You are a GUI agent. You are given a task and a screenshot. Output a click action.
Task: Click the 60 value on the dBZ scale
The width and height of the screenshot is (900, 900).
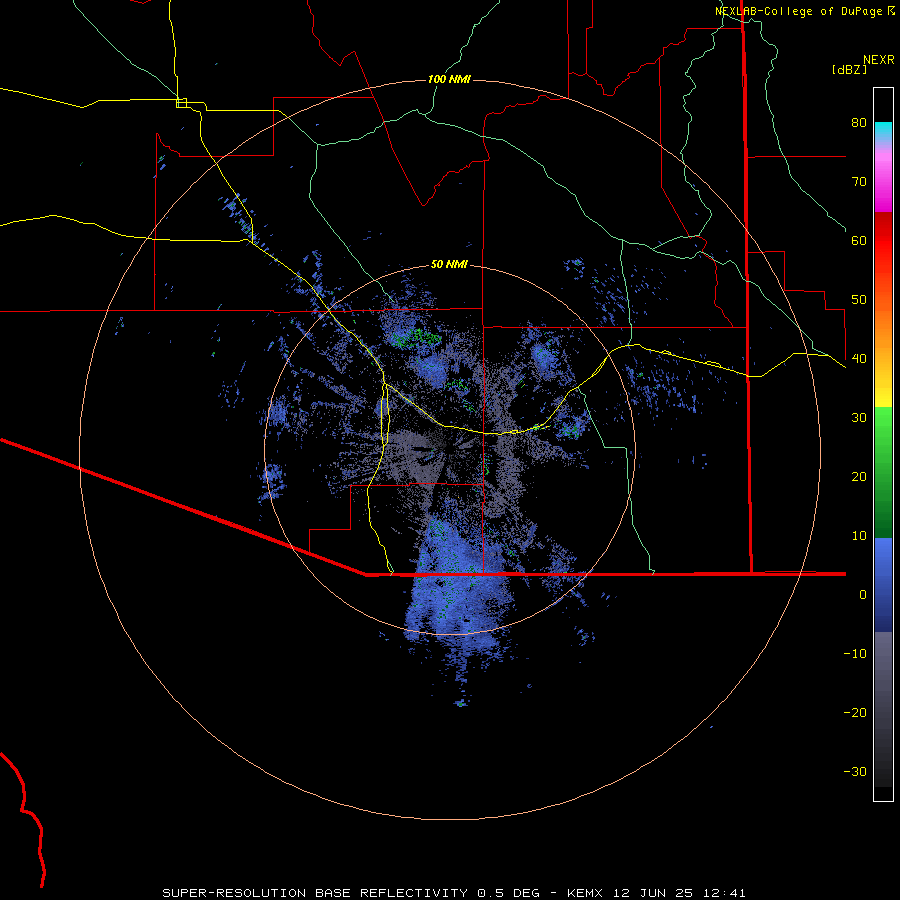(x=859, y=241)
